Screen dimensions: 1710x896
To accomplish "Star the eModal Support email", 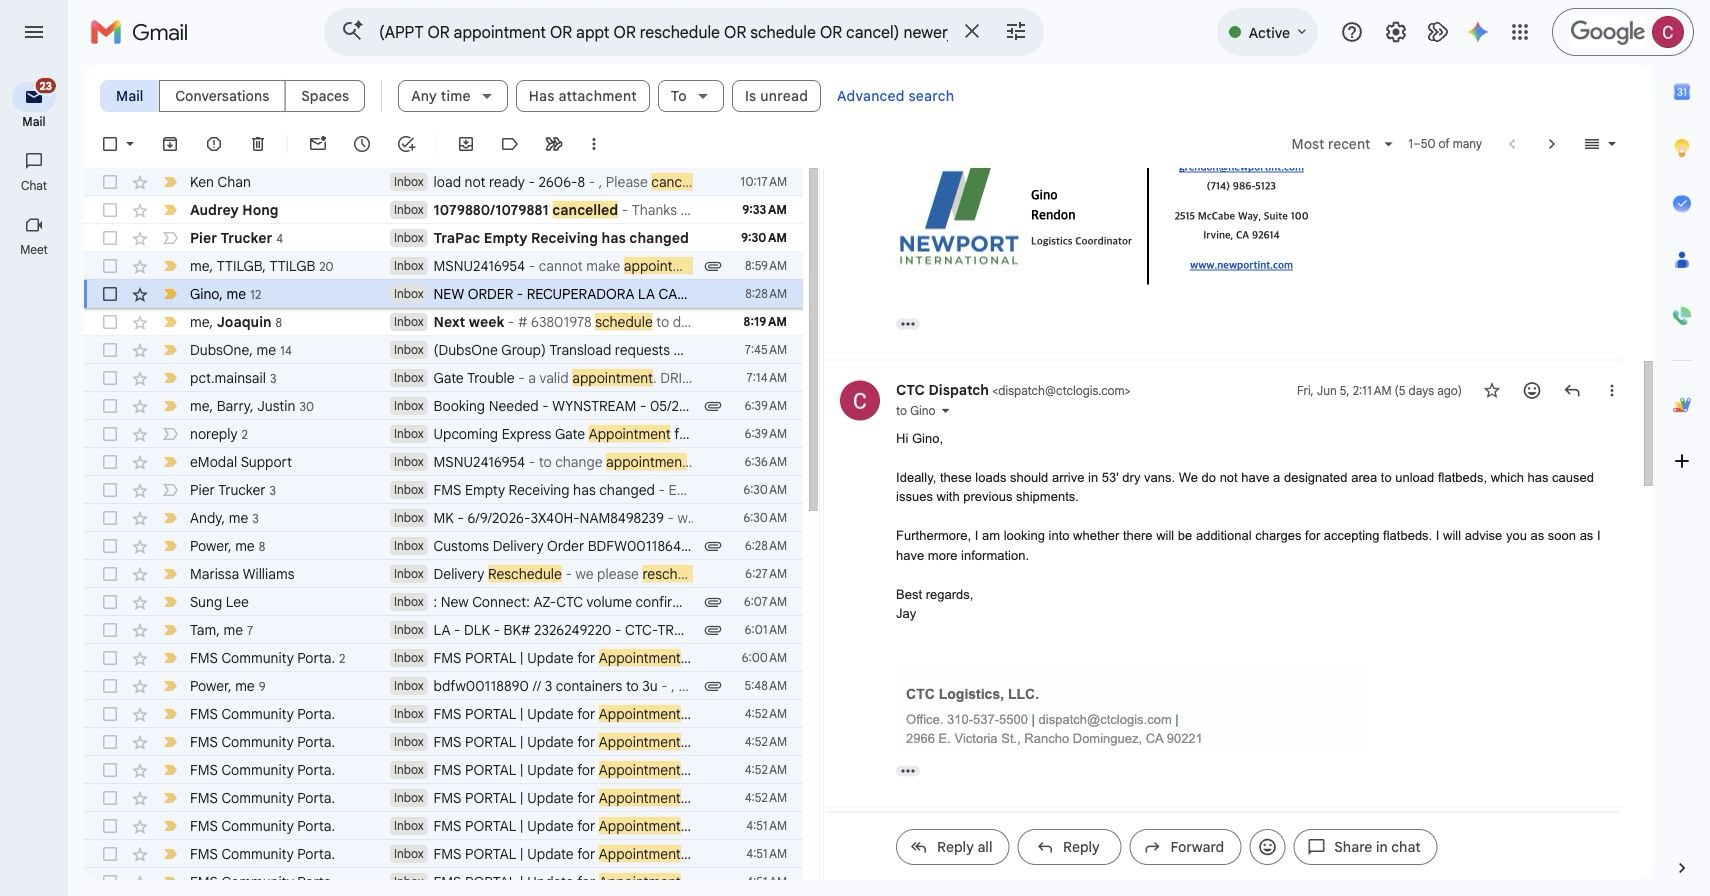I will click(140, 462).
